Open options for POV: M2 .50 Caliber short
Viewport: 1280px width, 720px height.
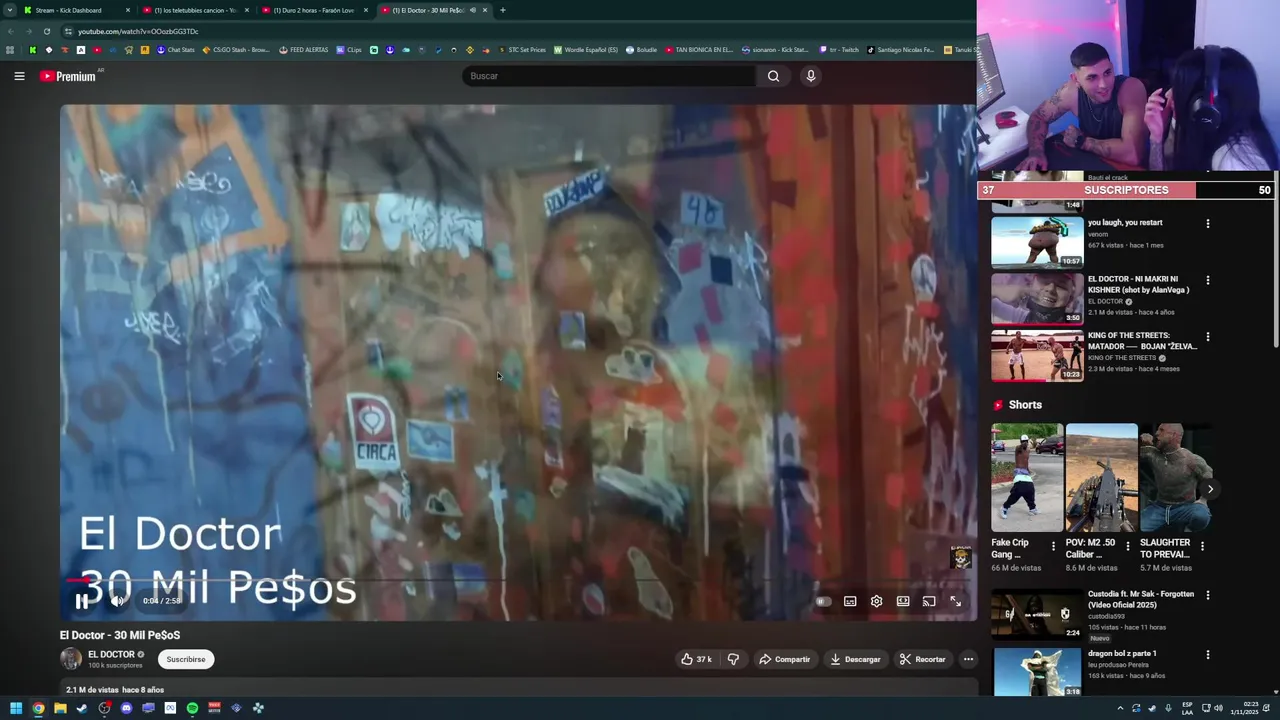1128,546
